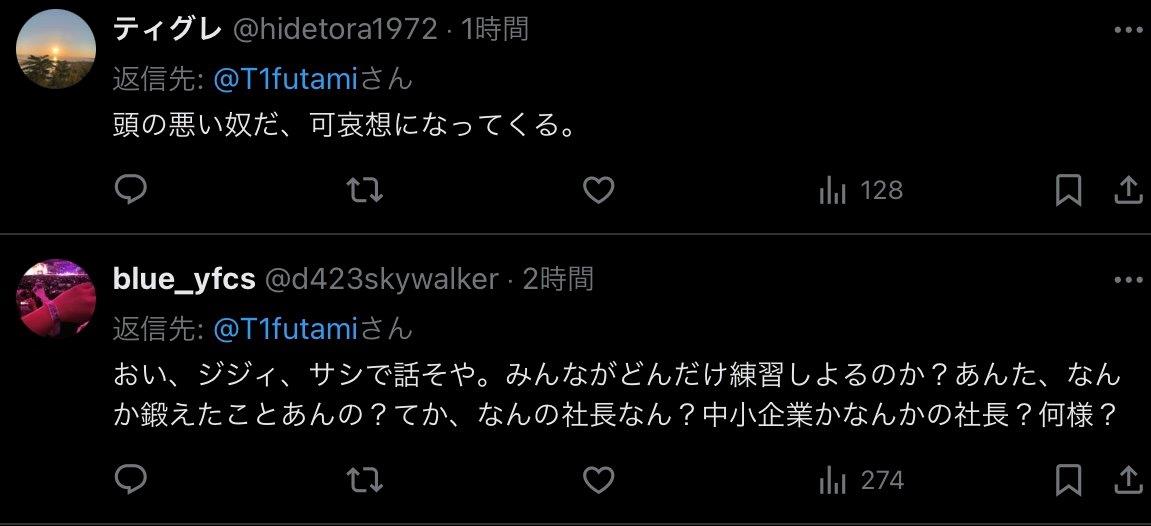Bookmark ティグレ's tweet
This screenshot has height=526, width=1151.
pyautogui.click(x=1068, y=191)
